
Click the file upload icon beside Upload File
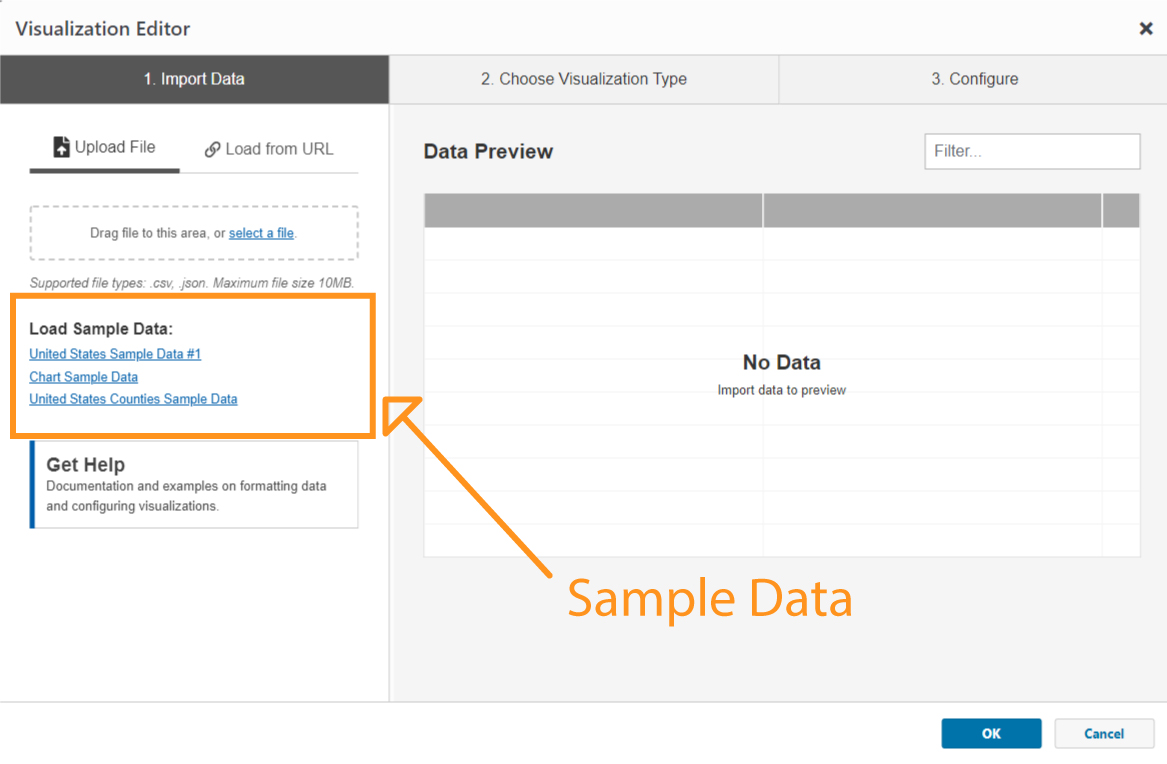[63, 146]
